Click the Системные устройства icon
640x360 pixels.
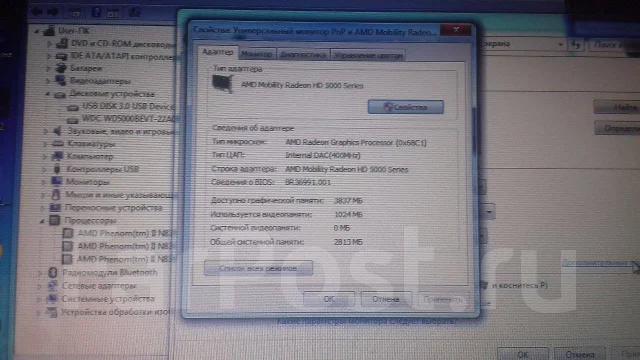[52, 299]
